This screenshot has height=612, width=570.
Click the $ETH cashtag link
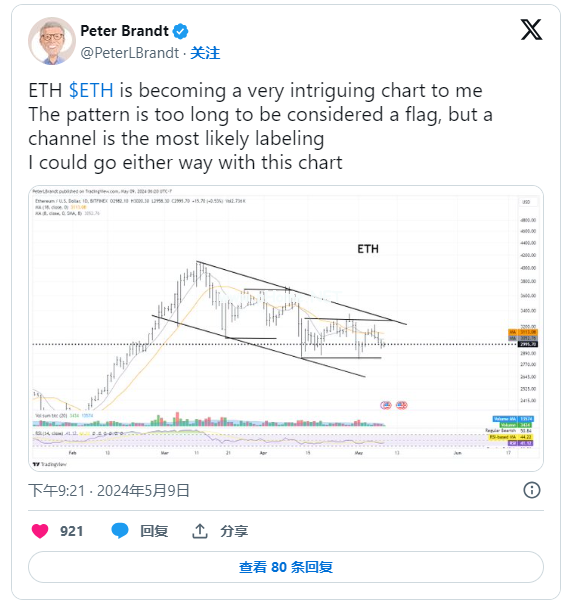[91, 90]
